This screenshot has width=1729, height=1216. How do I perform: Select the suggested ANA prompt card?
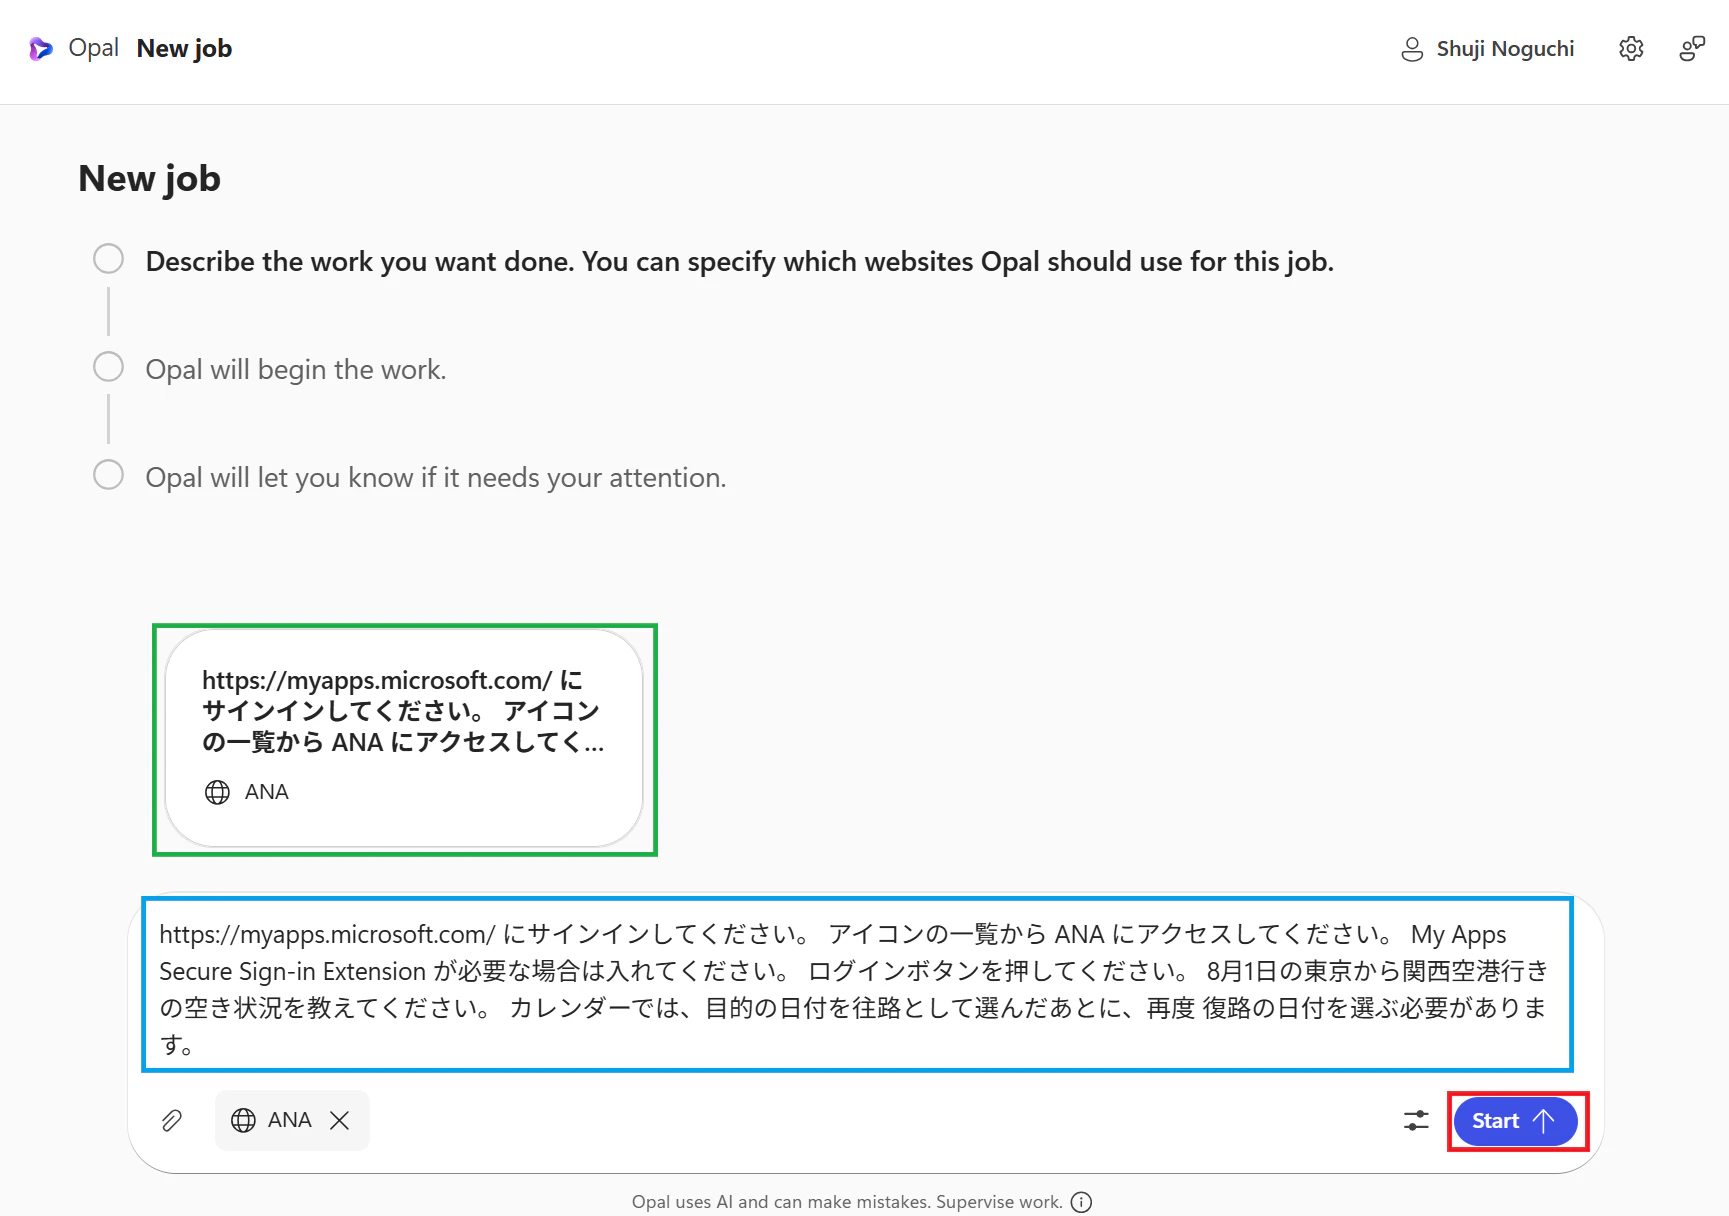[404, 739]
